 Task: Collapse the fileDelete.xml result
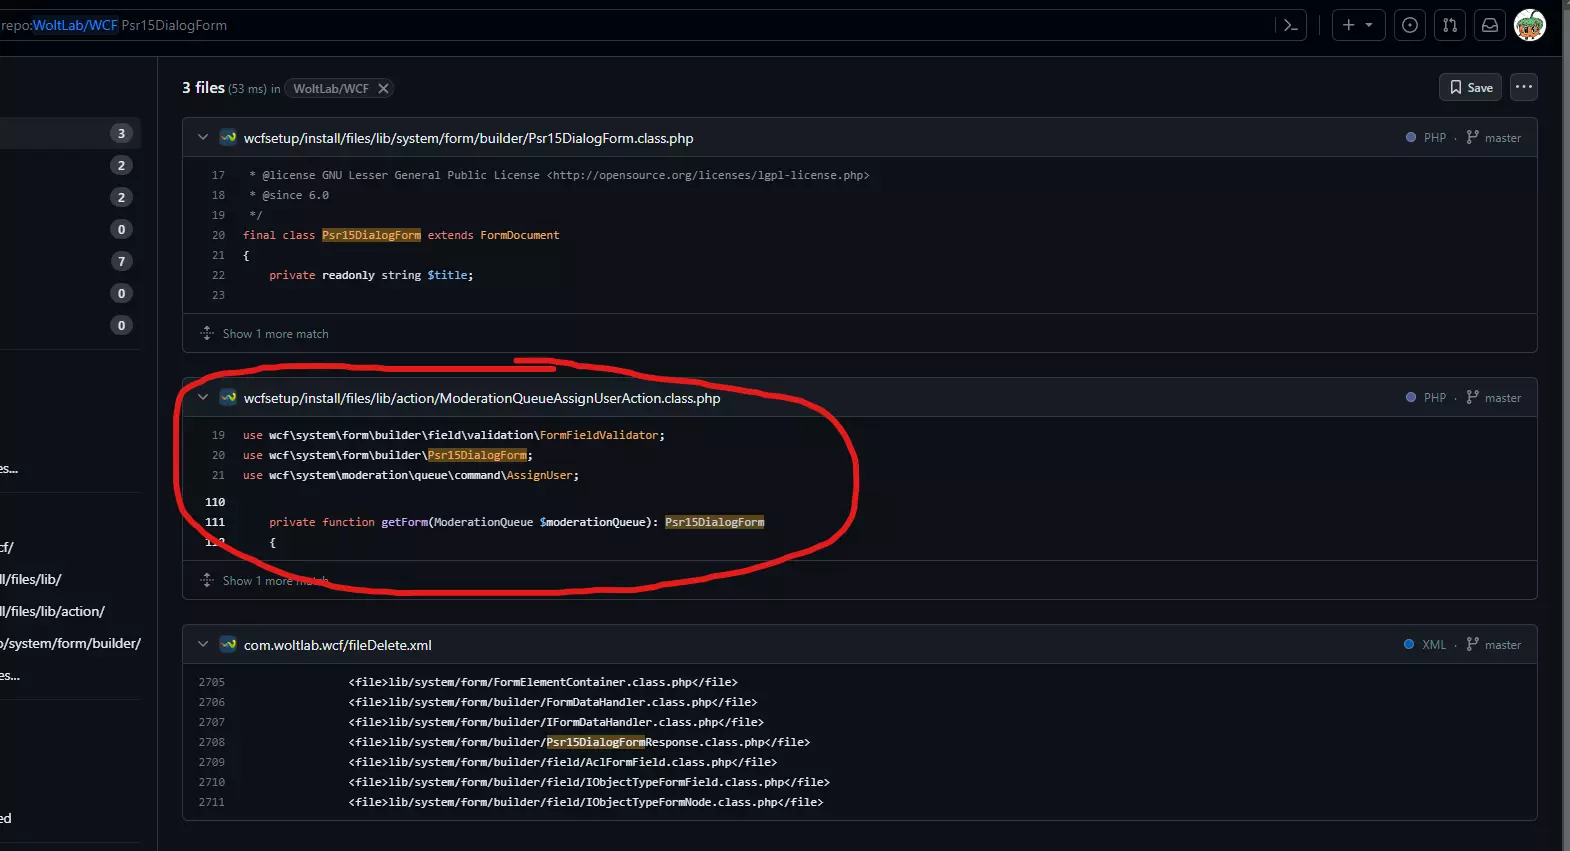click(203, 644)
